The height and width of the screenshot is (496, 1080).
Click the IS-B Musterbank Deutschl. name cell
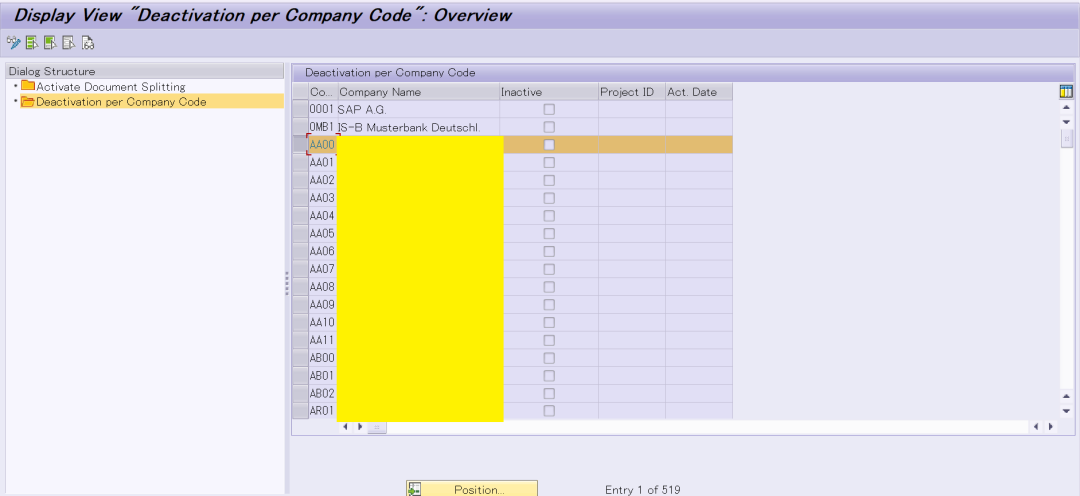[418, 127]
